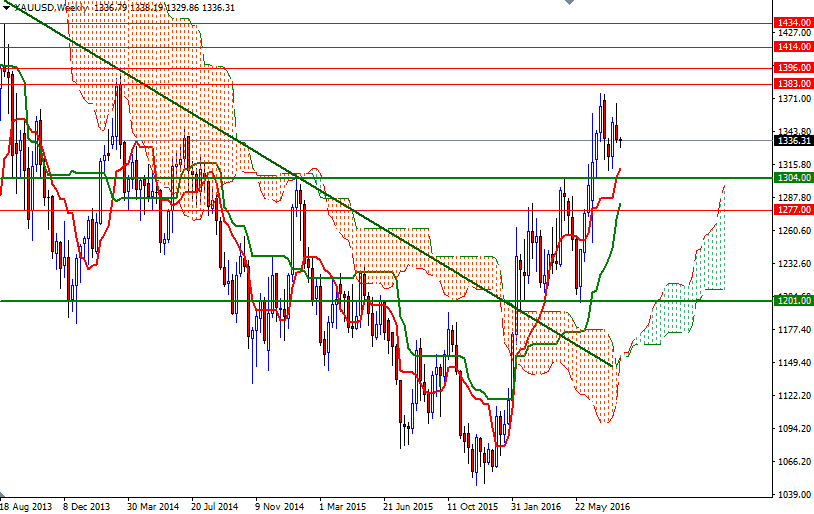Click the 1149.40 price scale label
The image size is (814, 514).
tap(791, 363)
